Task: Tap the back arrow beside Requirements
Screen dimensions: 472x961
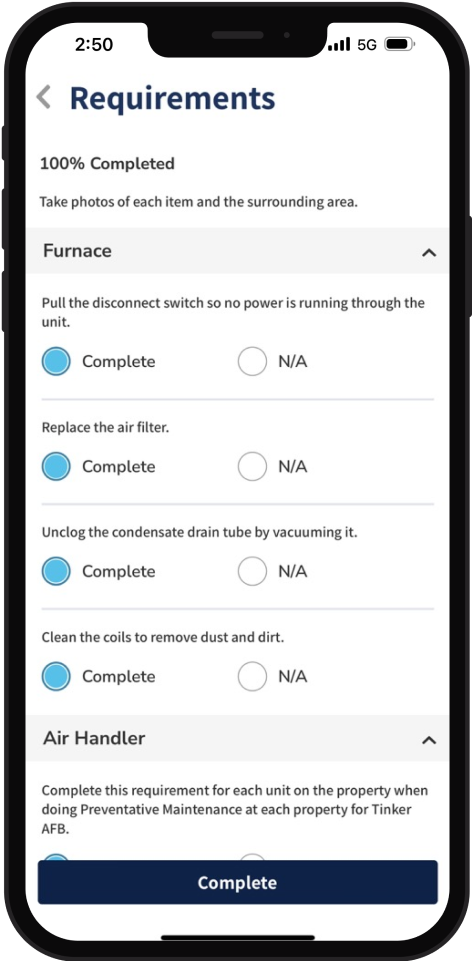Action: pos(43,97)
